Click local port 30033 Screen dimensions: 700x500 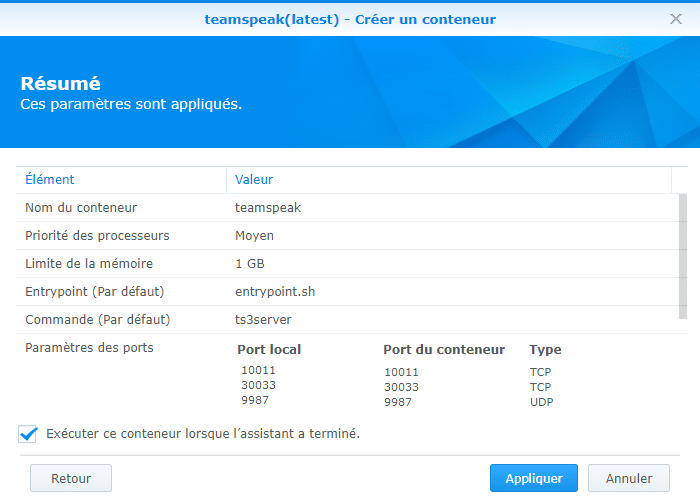click(258, 385)
